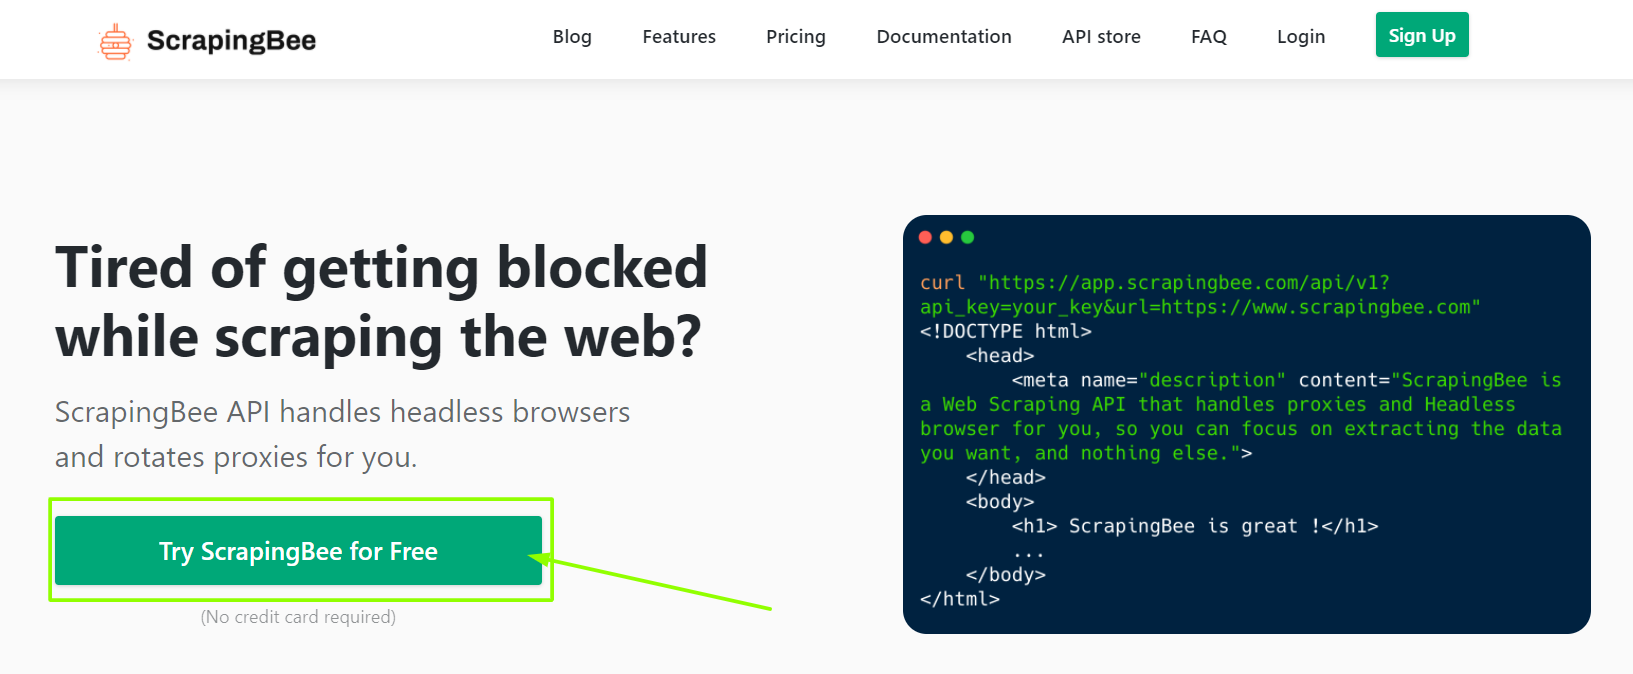
Task: Open the Pricing page
Action: coord(796,37)
